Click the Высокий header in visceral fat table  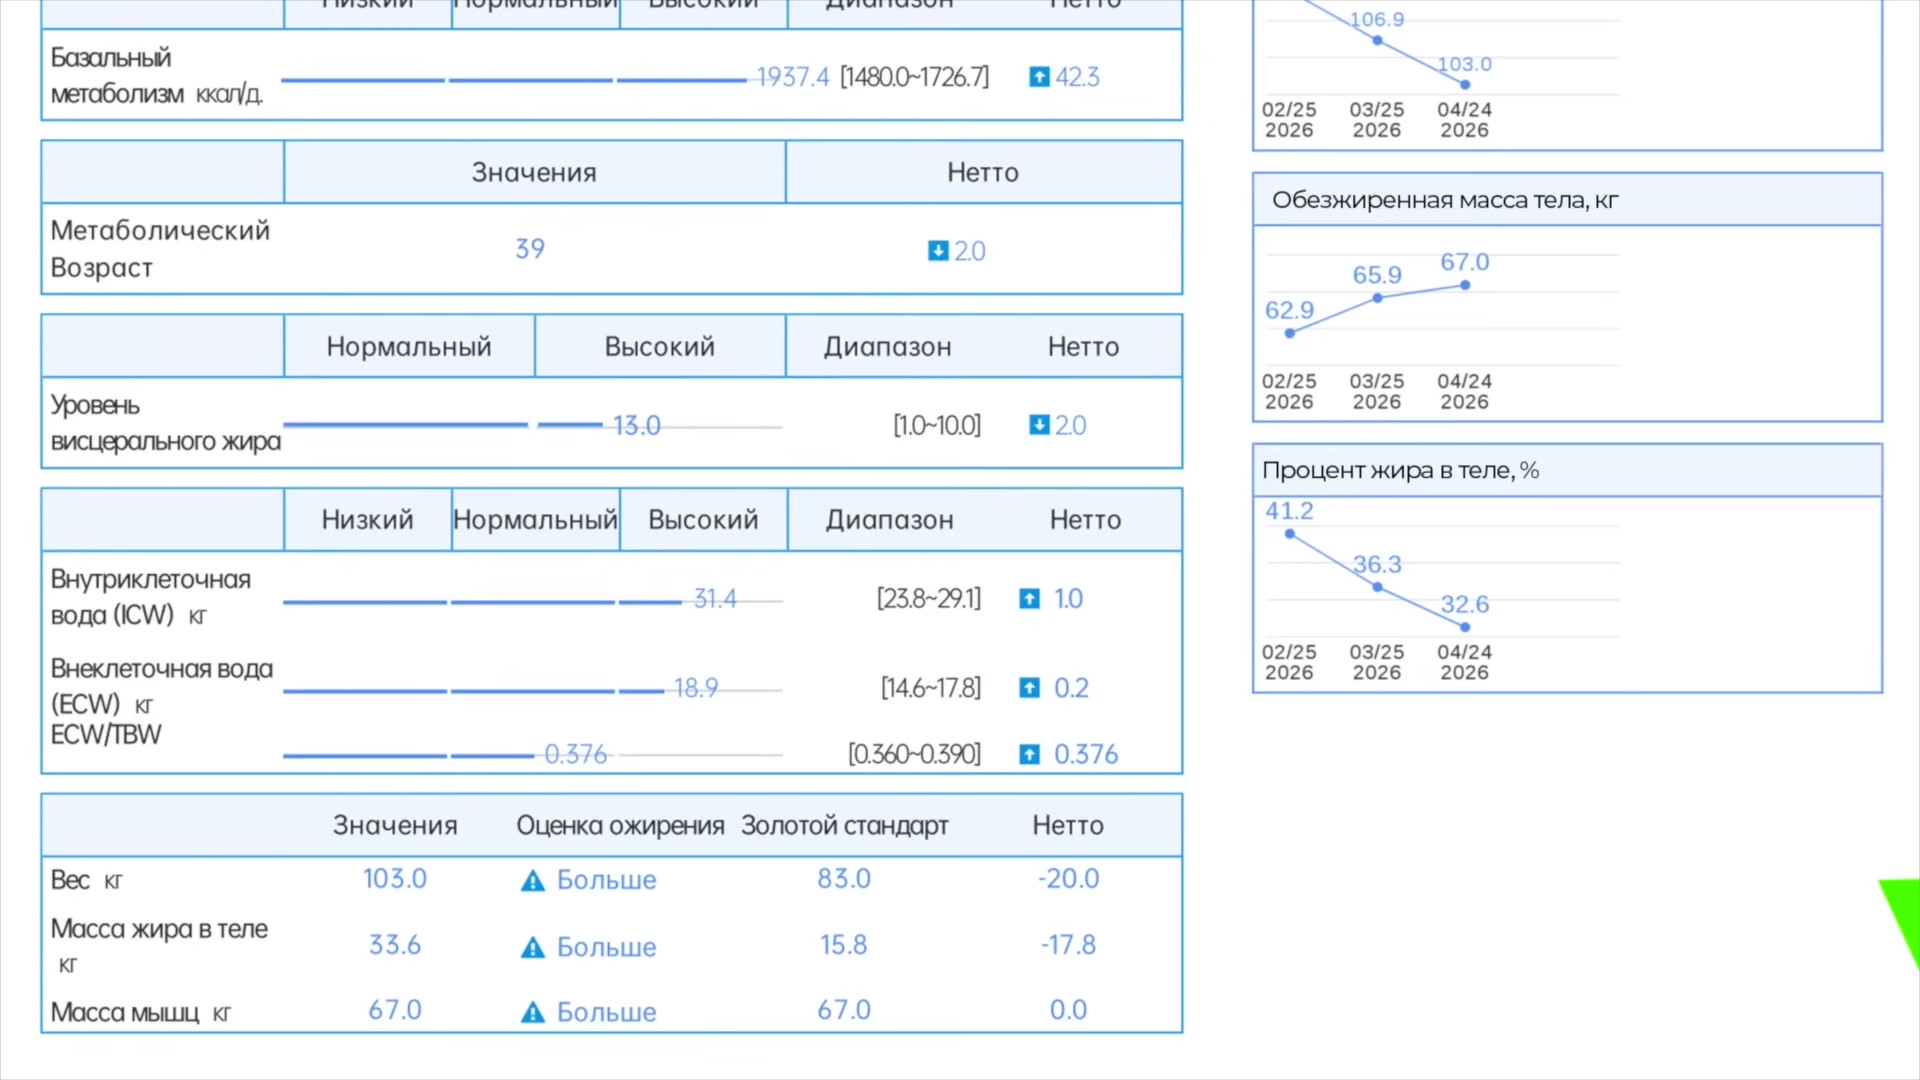660,347
